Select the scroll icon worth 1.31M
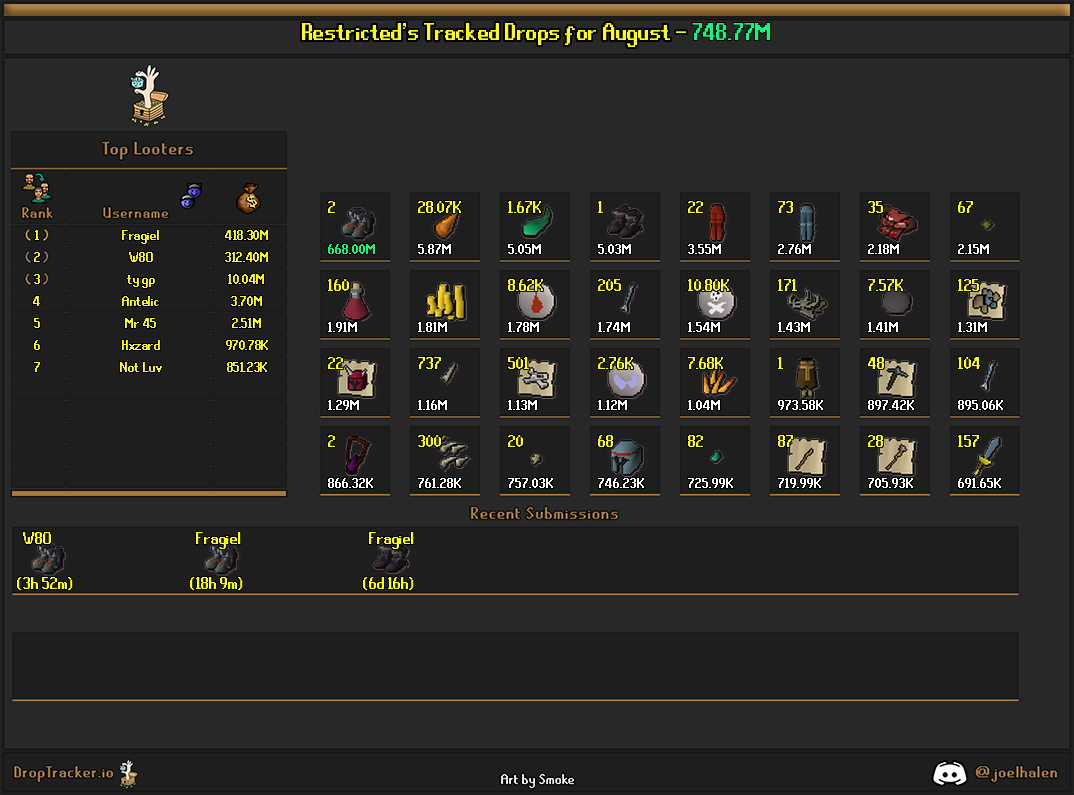Viewport: 1074px width, 795px height. pos(986,301)
